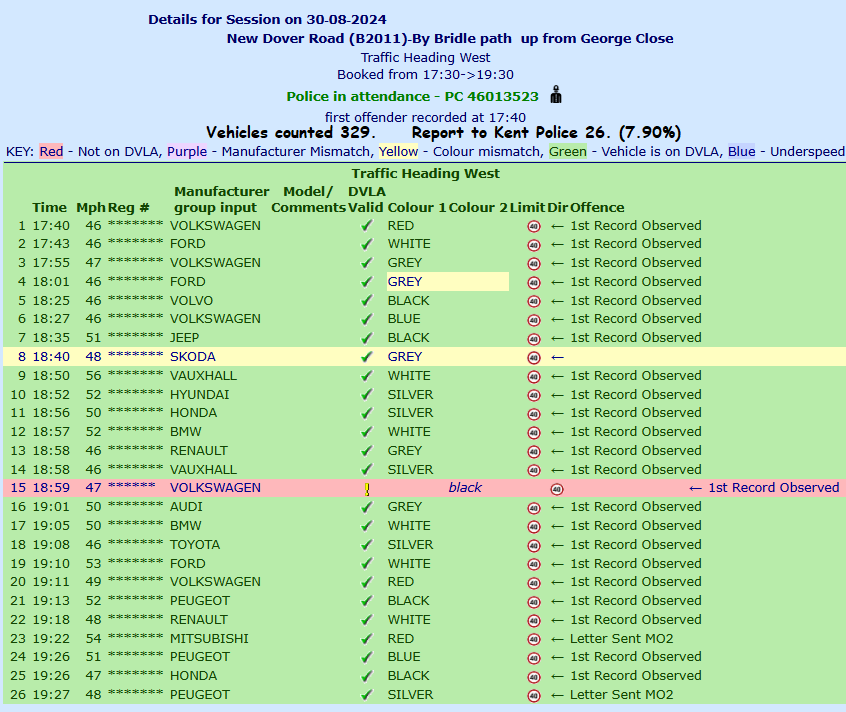Click MITSUBISHI manufacturer name in row 23
846x712 pixels.
tap(209, 639)
